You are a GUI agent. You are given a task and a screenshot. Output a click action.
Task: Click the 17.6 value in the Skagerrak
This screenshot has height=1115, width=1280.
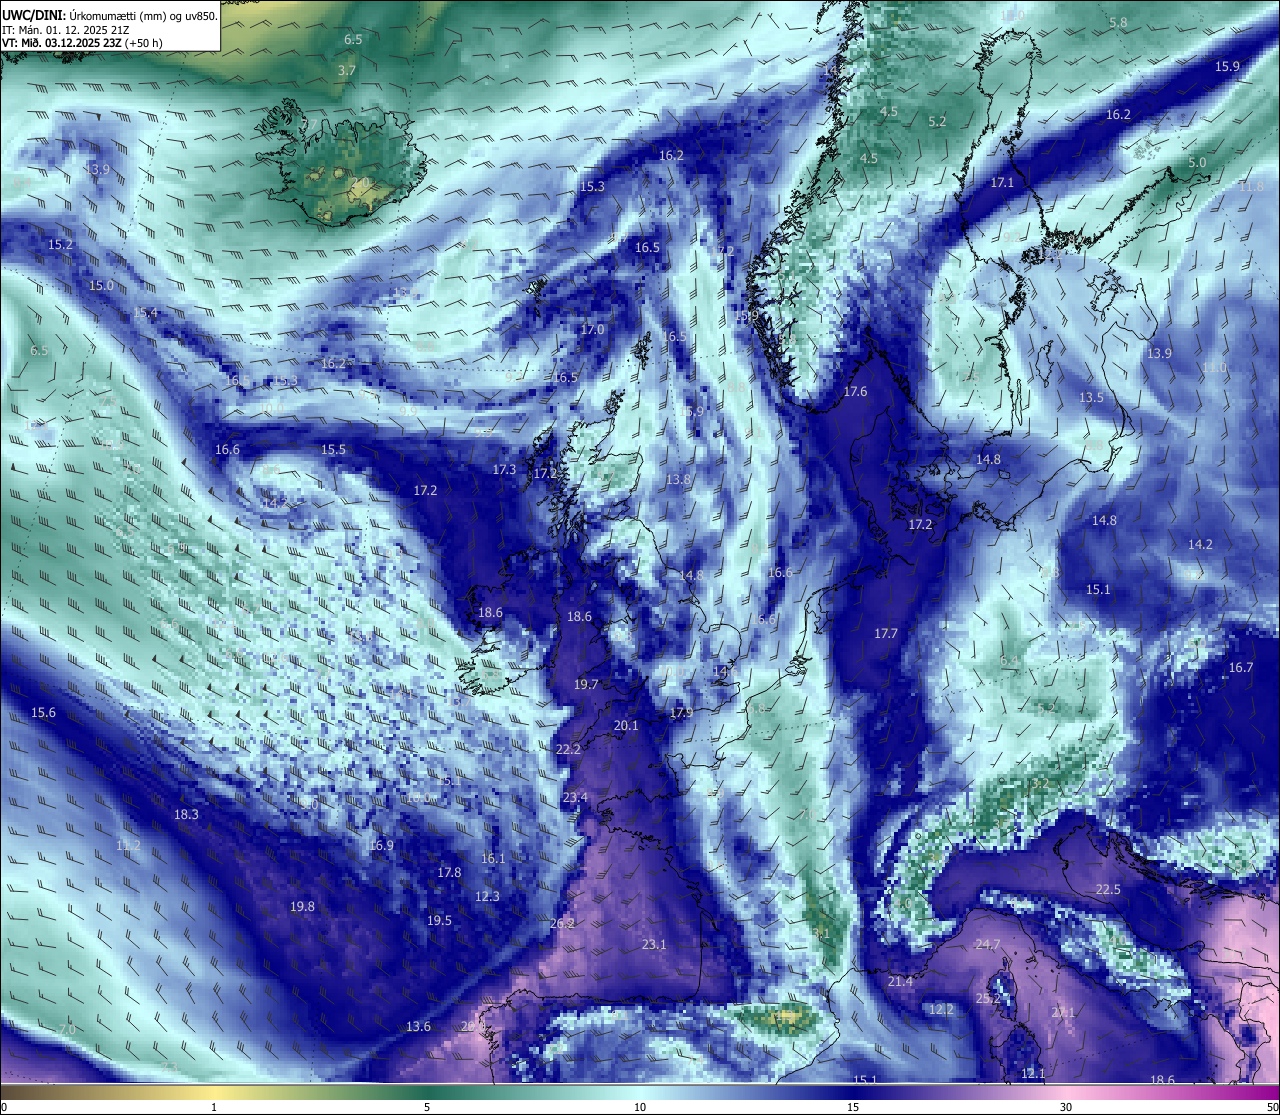[855, 391]
